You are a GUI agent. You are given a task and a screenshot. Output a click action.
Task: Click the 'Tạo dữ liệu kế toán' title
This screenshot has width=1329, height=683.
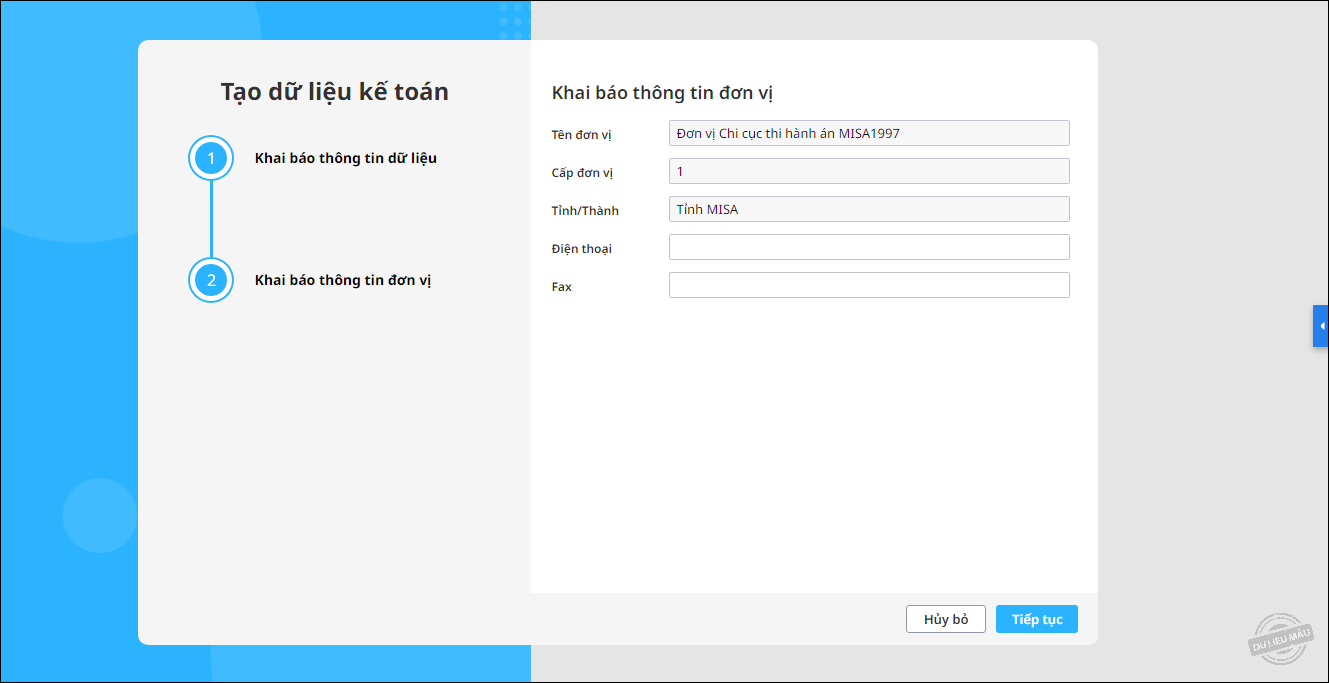[334, 92]
